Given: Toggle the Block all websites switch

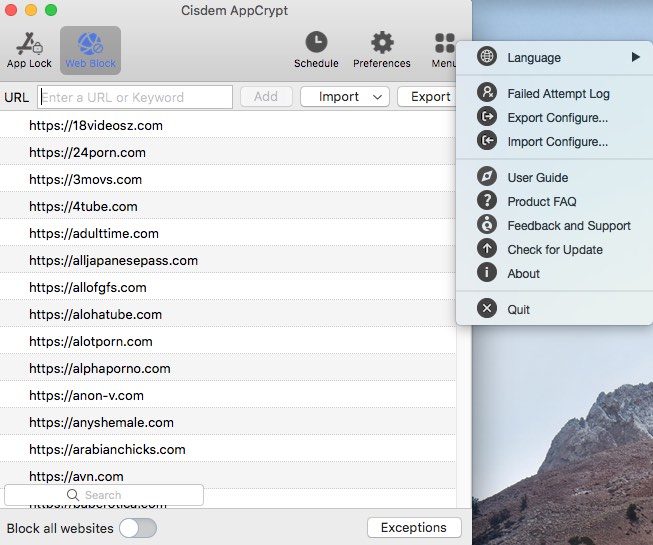Looking at the screenshot, I should click(138, 528).
